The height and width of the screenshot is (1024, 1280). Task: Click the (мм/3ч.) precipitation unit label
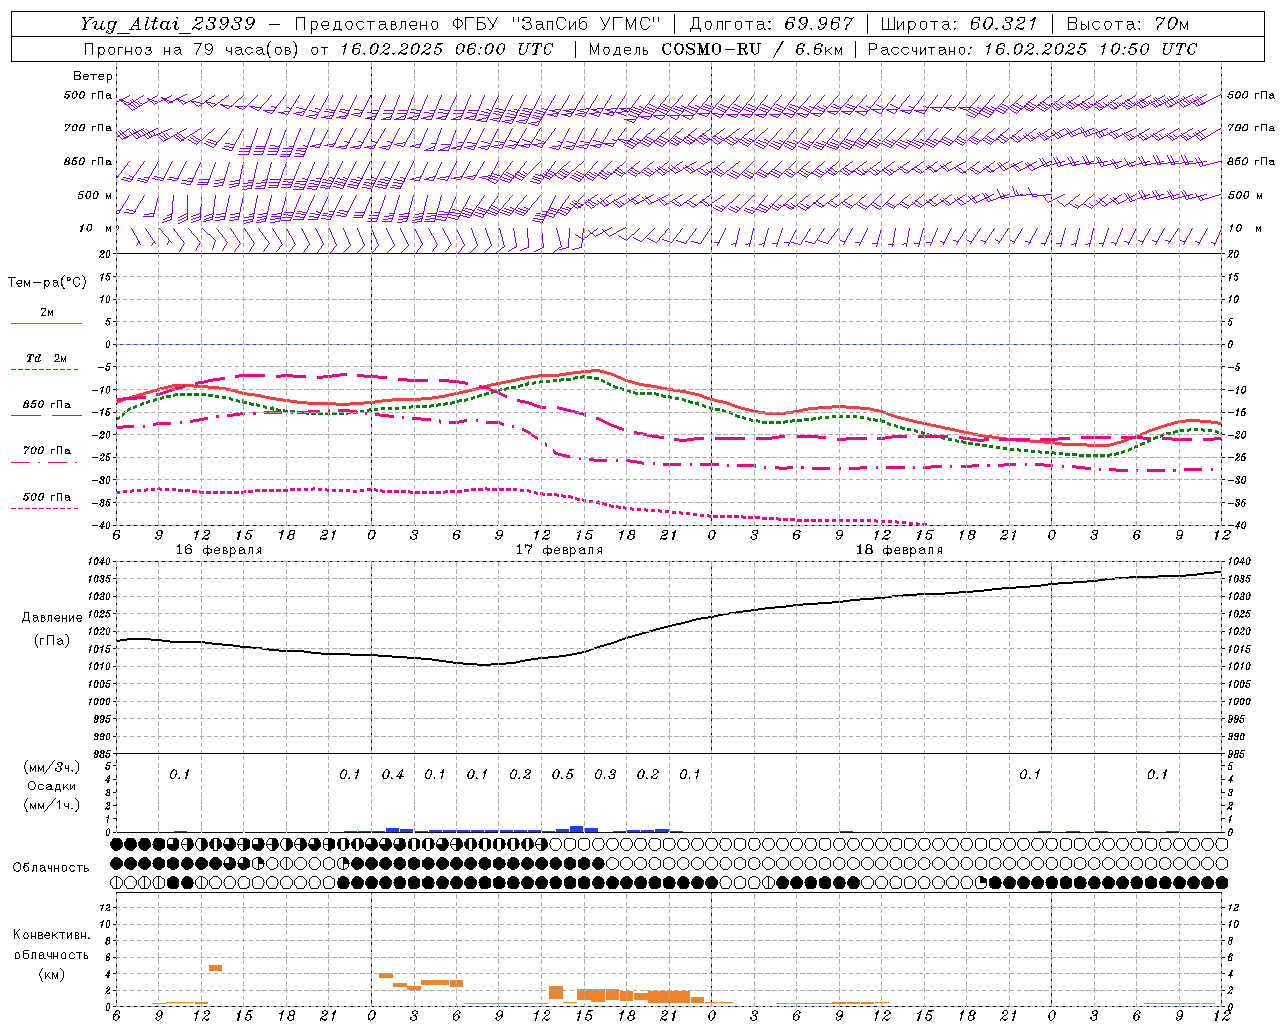(x=52, y=767)
